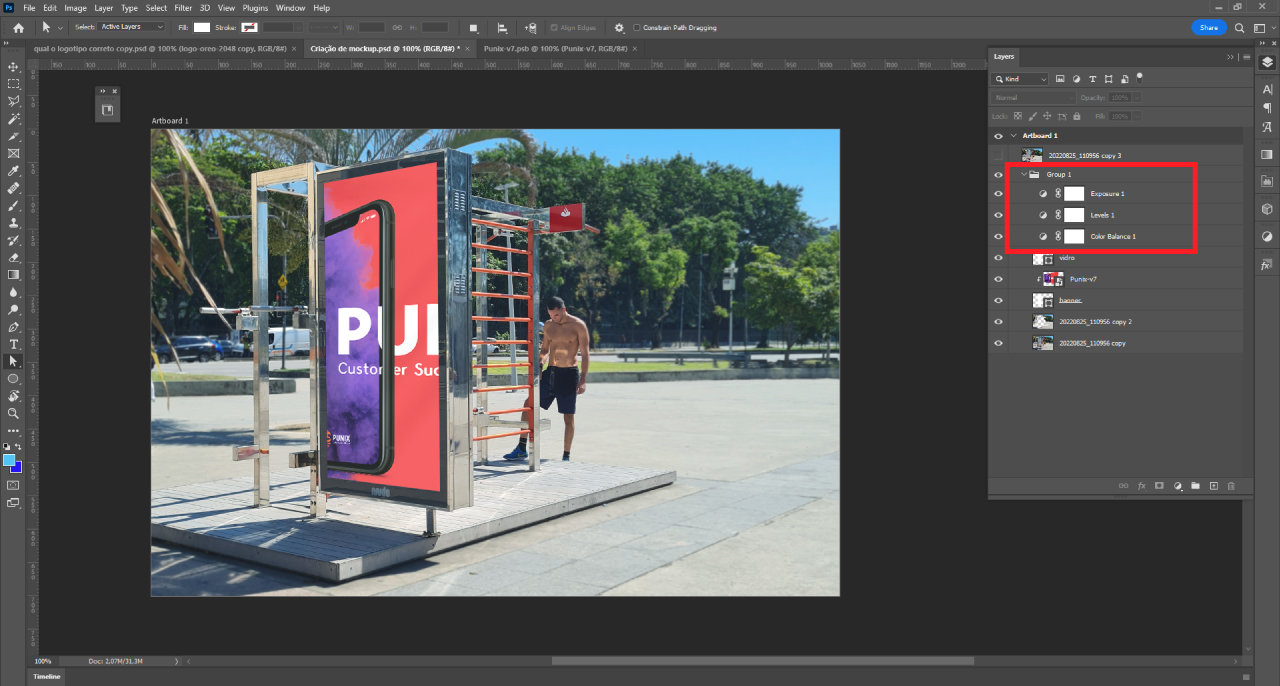Select the Magic Wand tool

tap(14, 119)
